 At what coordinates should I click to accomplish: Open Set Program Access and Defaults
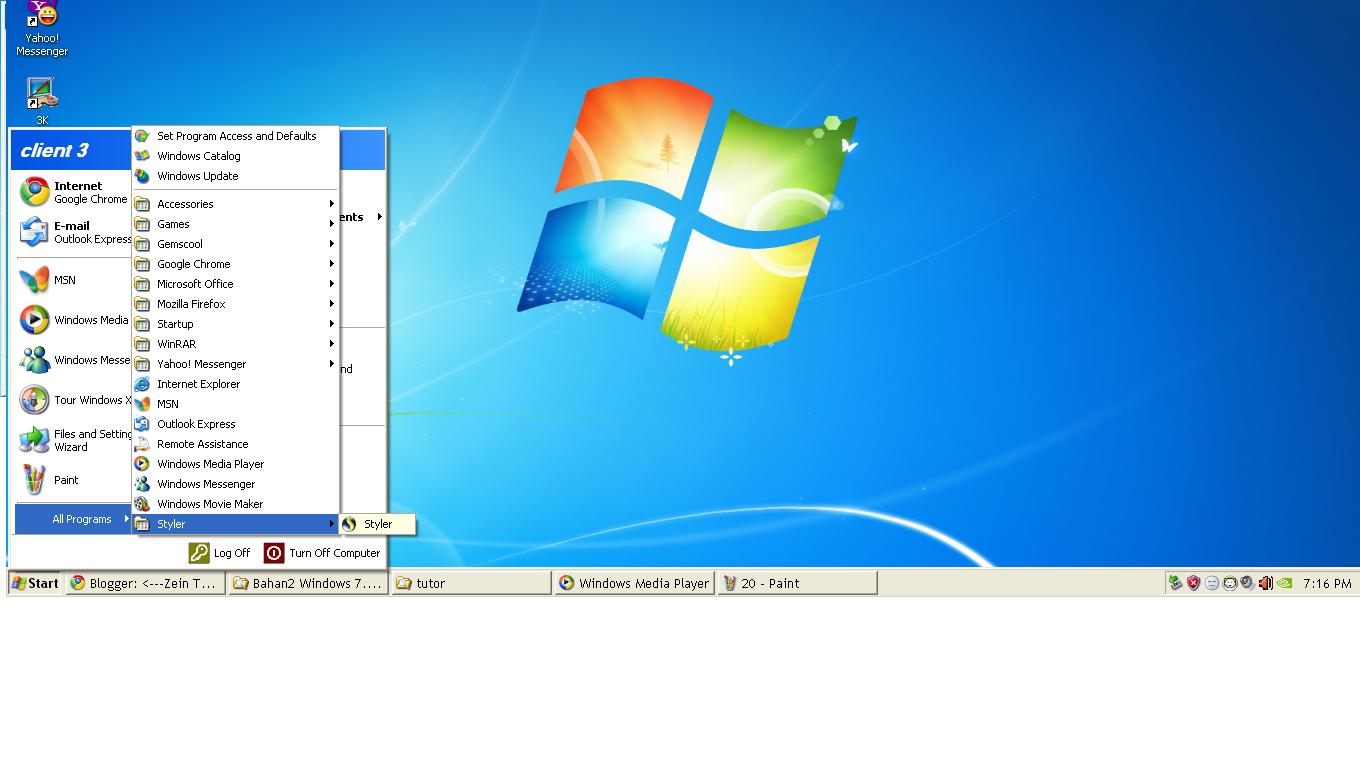click(x=236, y=136)
